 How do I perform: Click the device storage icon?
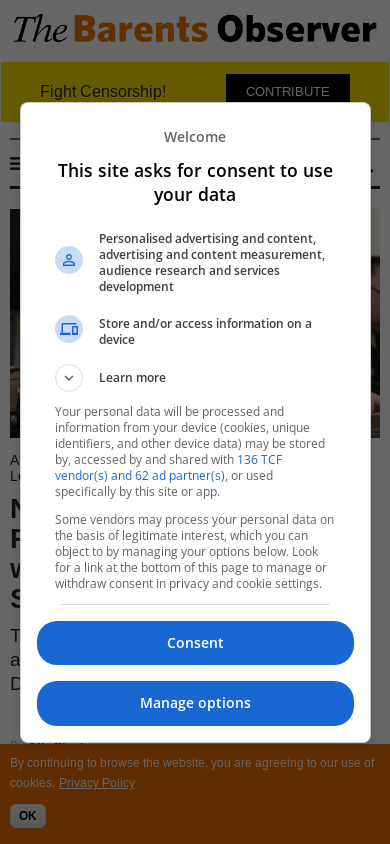(69, 329)
